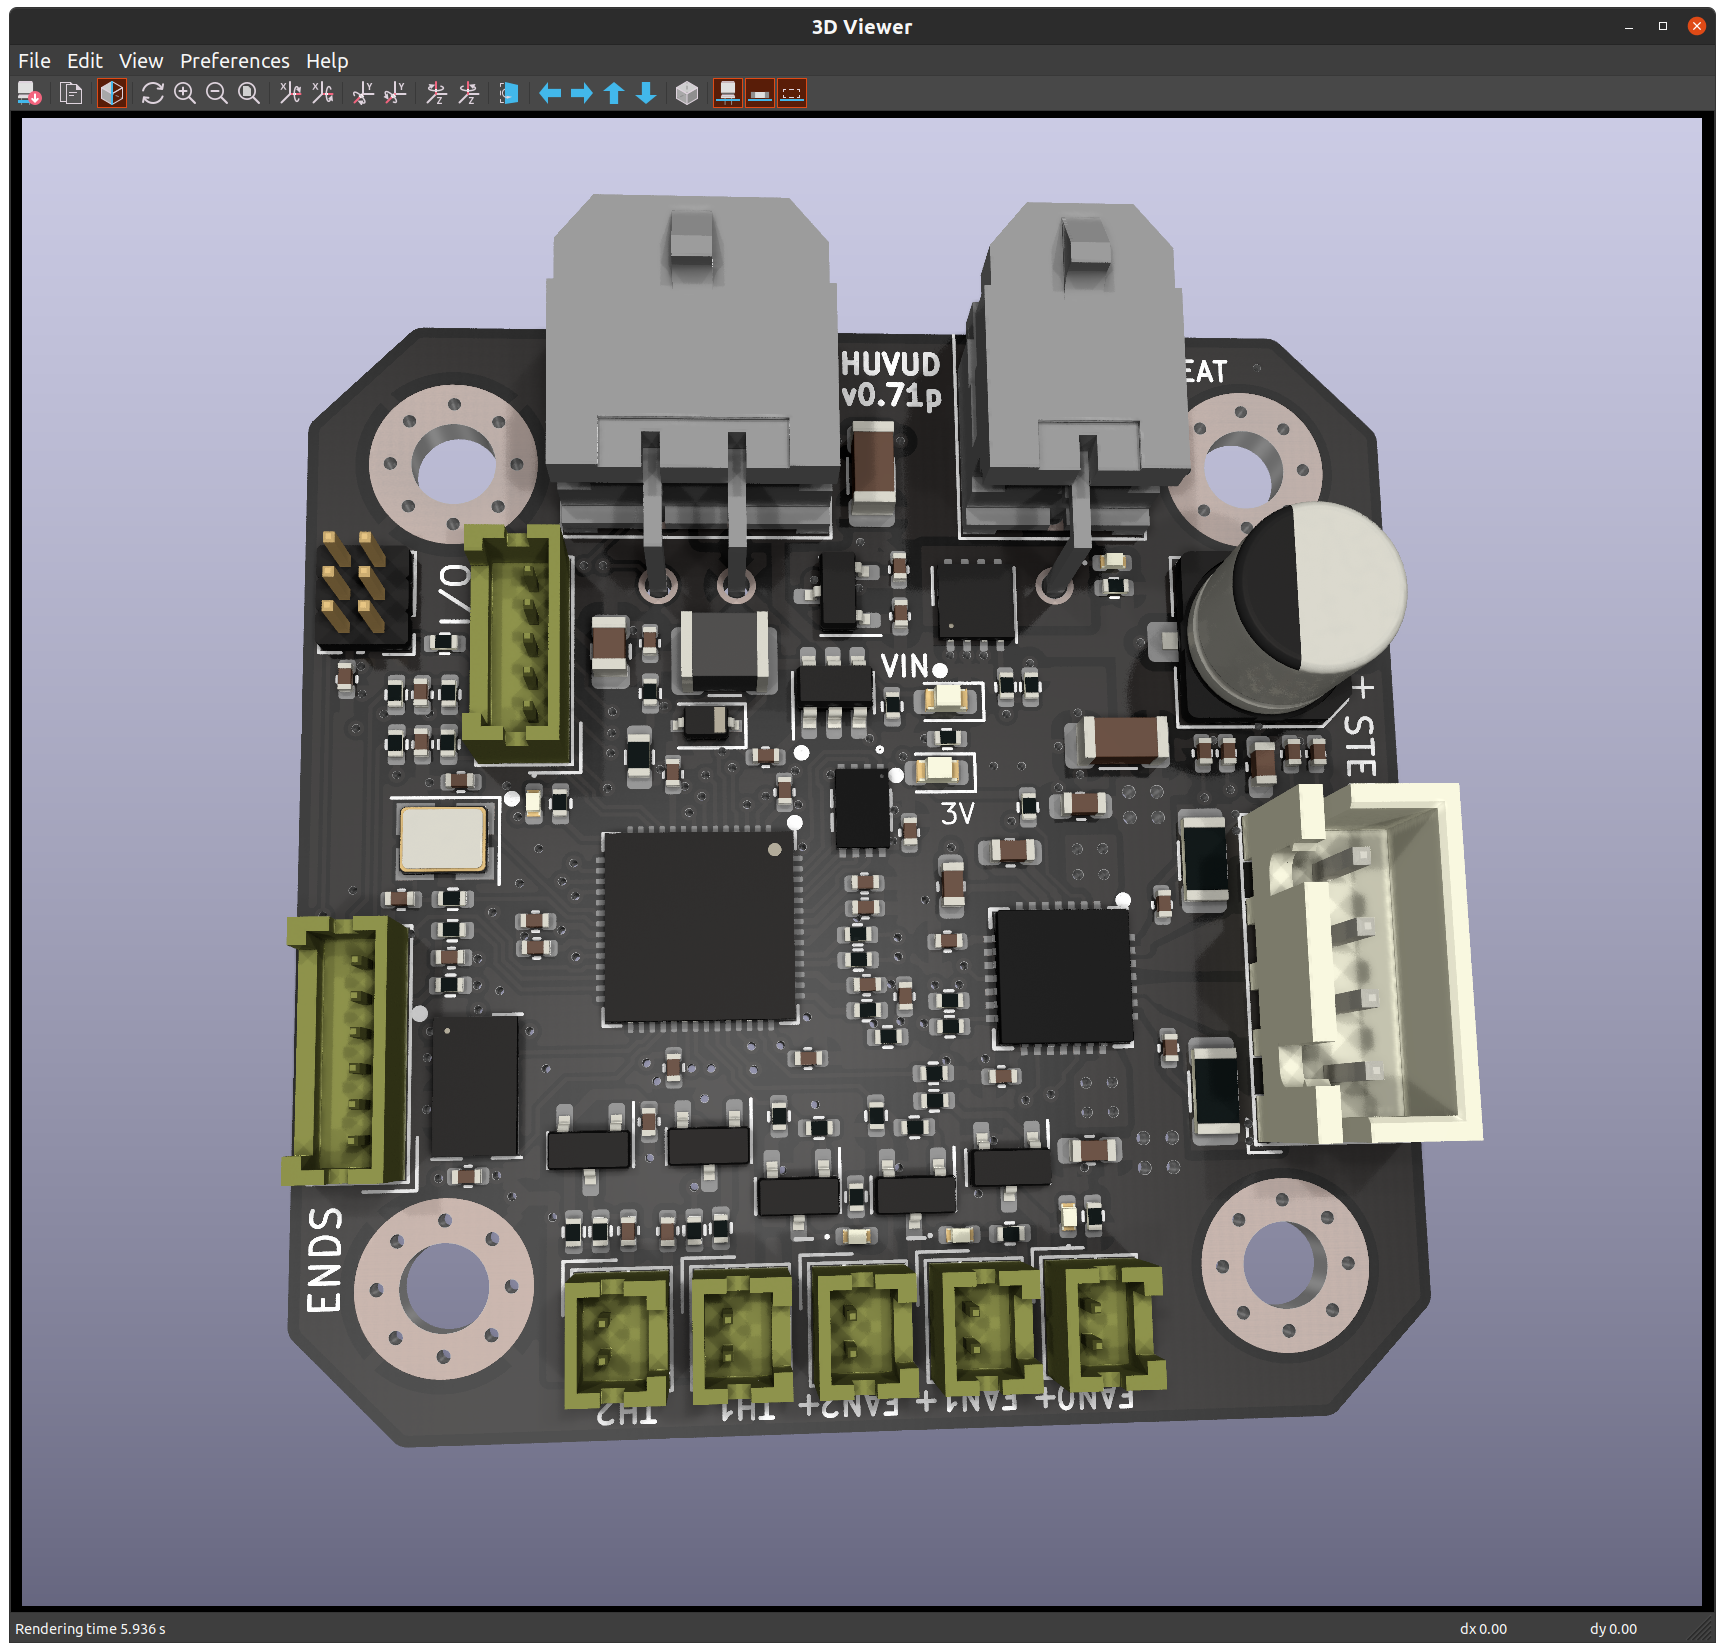Viewport: 1725px width, 1652px height.
Task: Reload the board with the redraw icon
Action: (x=152, y=94)
